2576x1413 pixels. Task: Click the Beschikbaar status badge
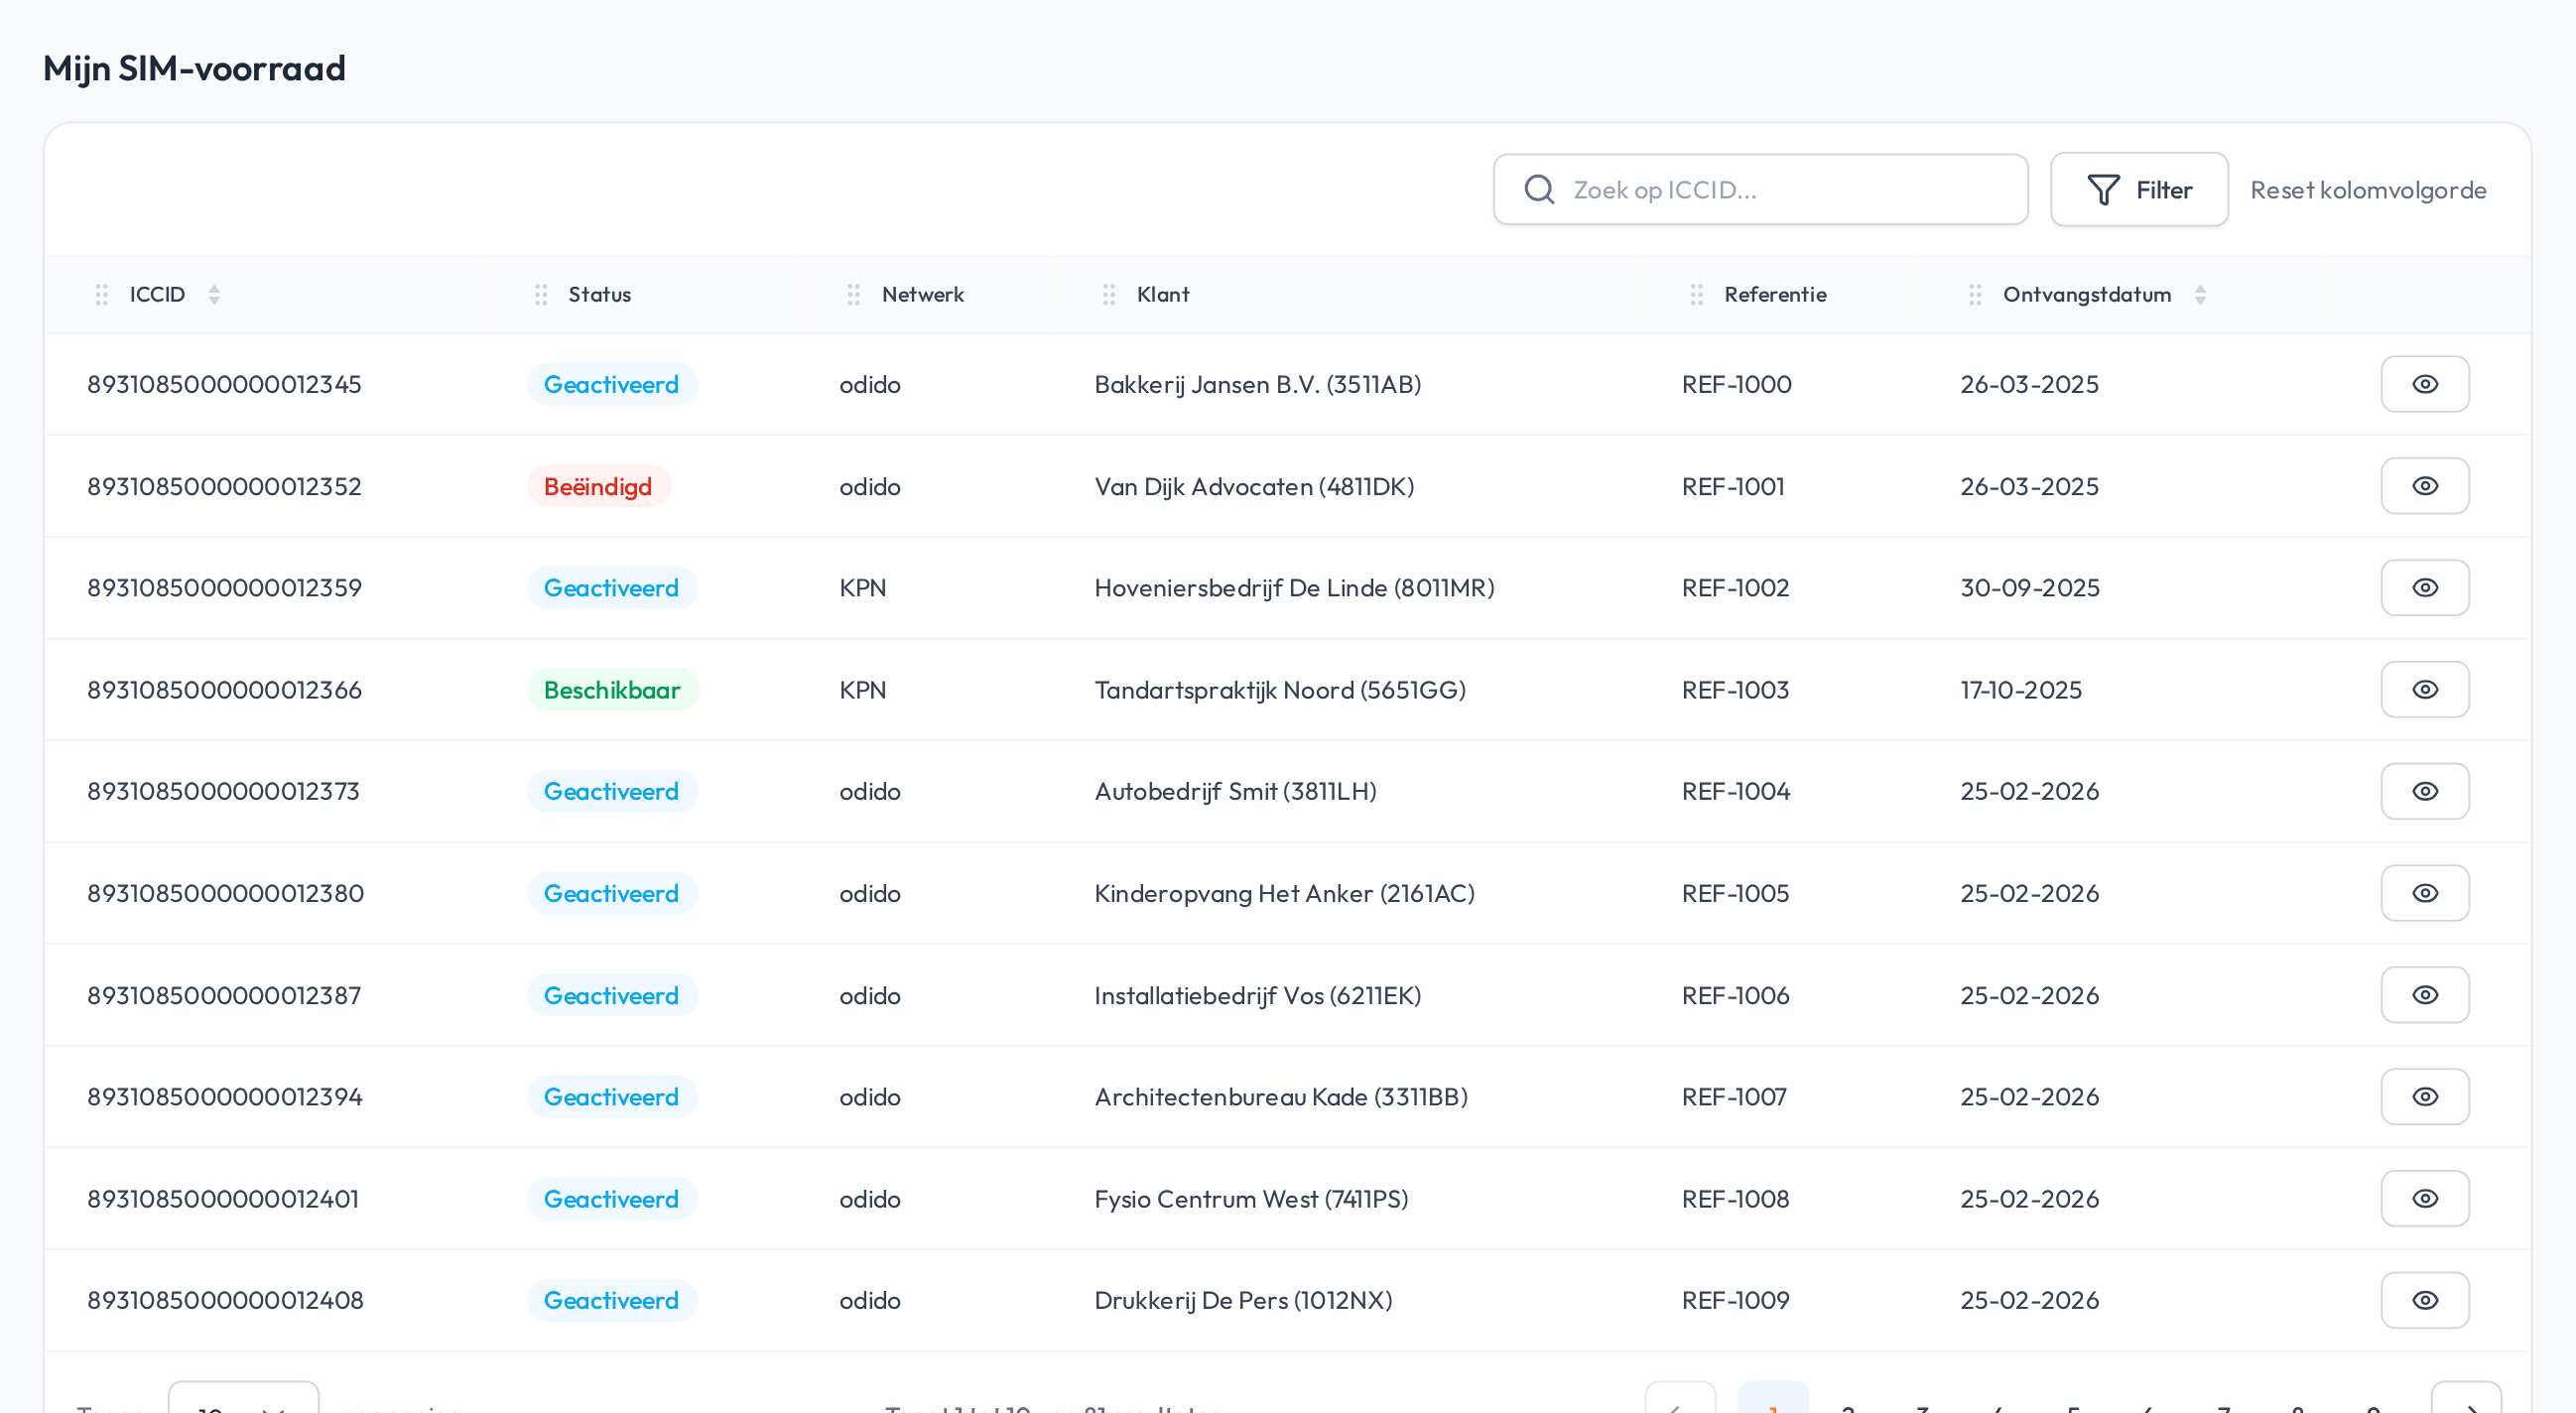tap(612, 689)
